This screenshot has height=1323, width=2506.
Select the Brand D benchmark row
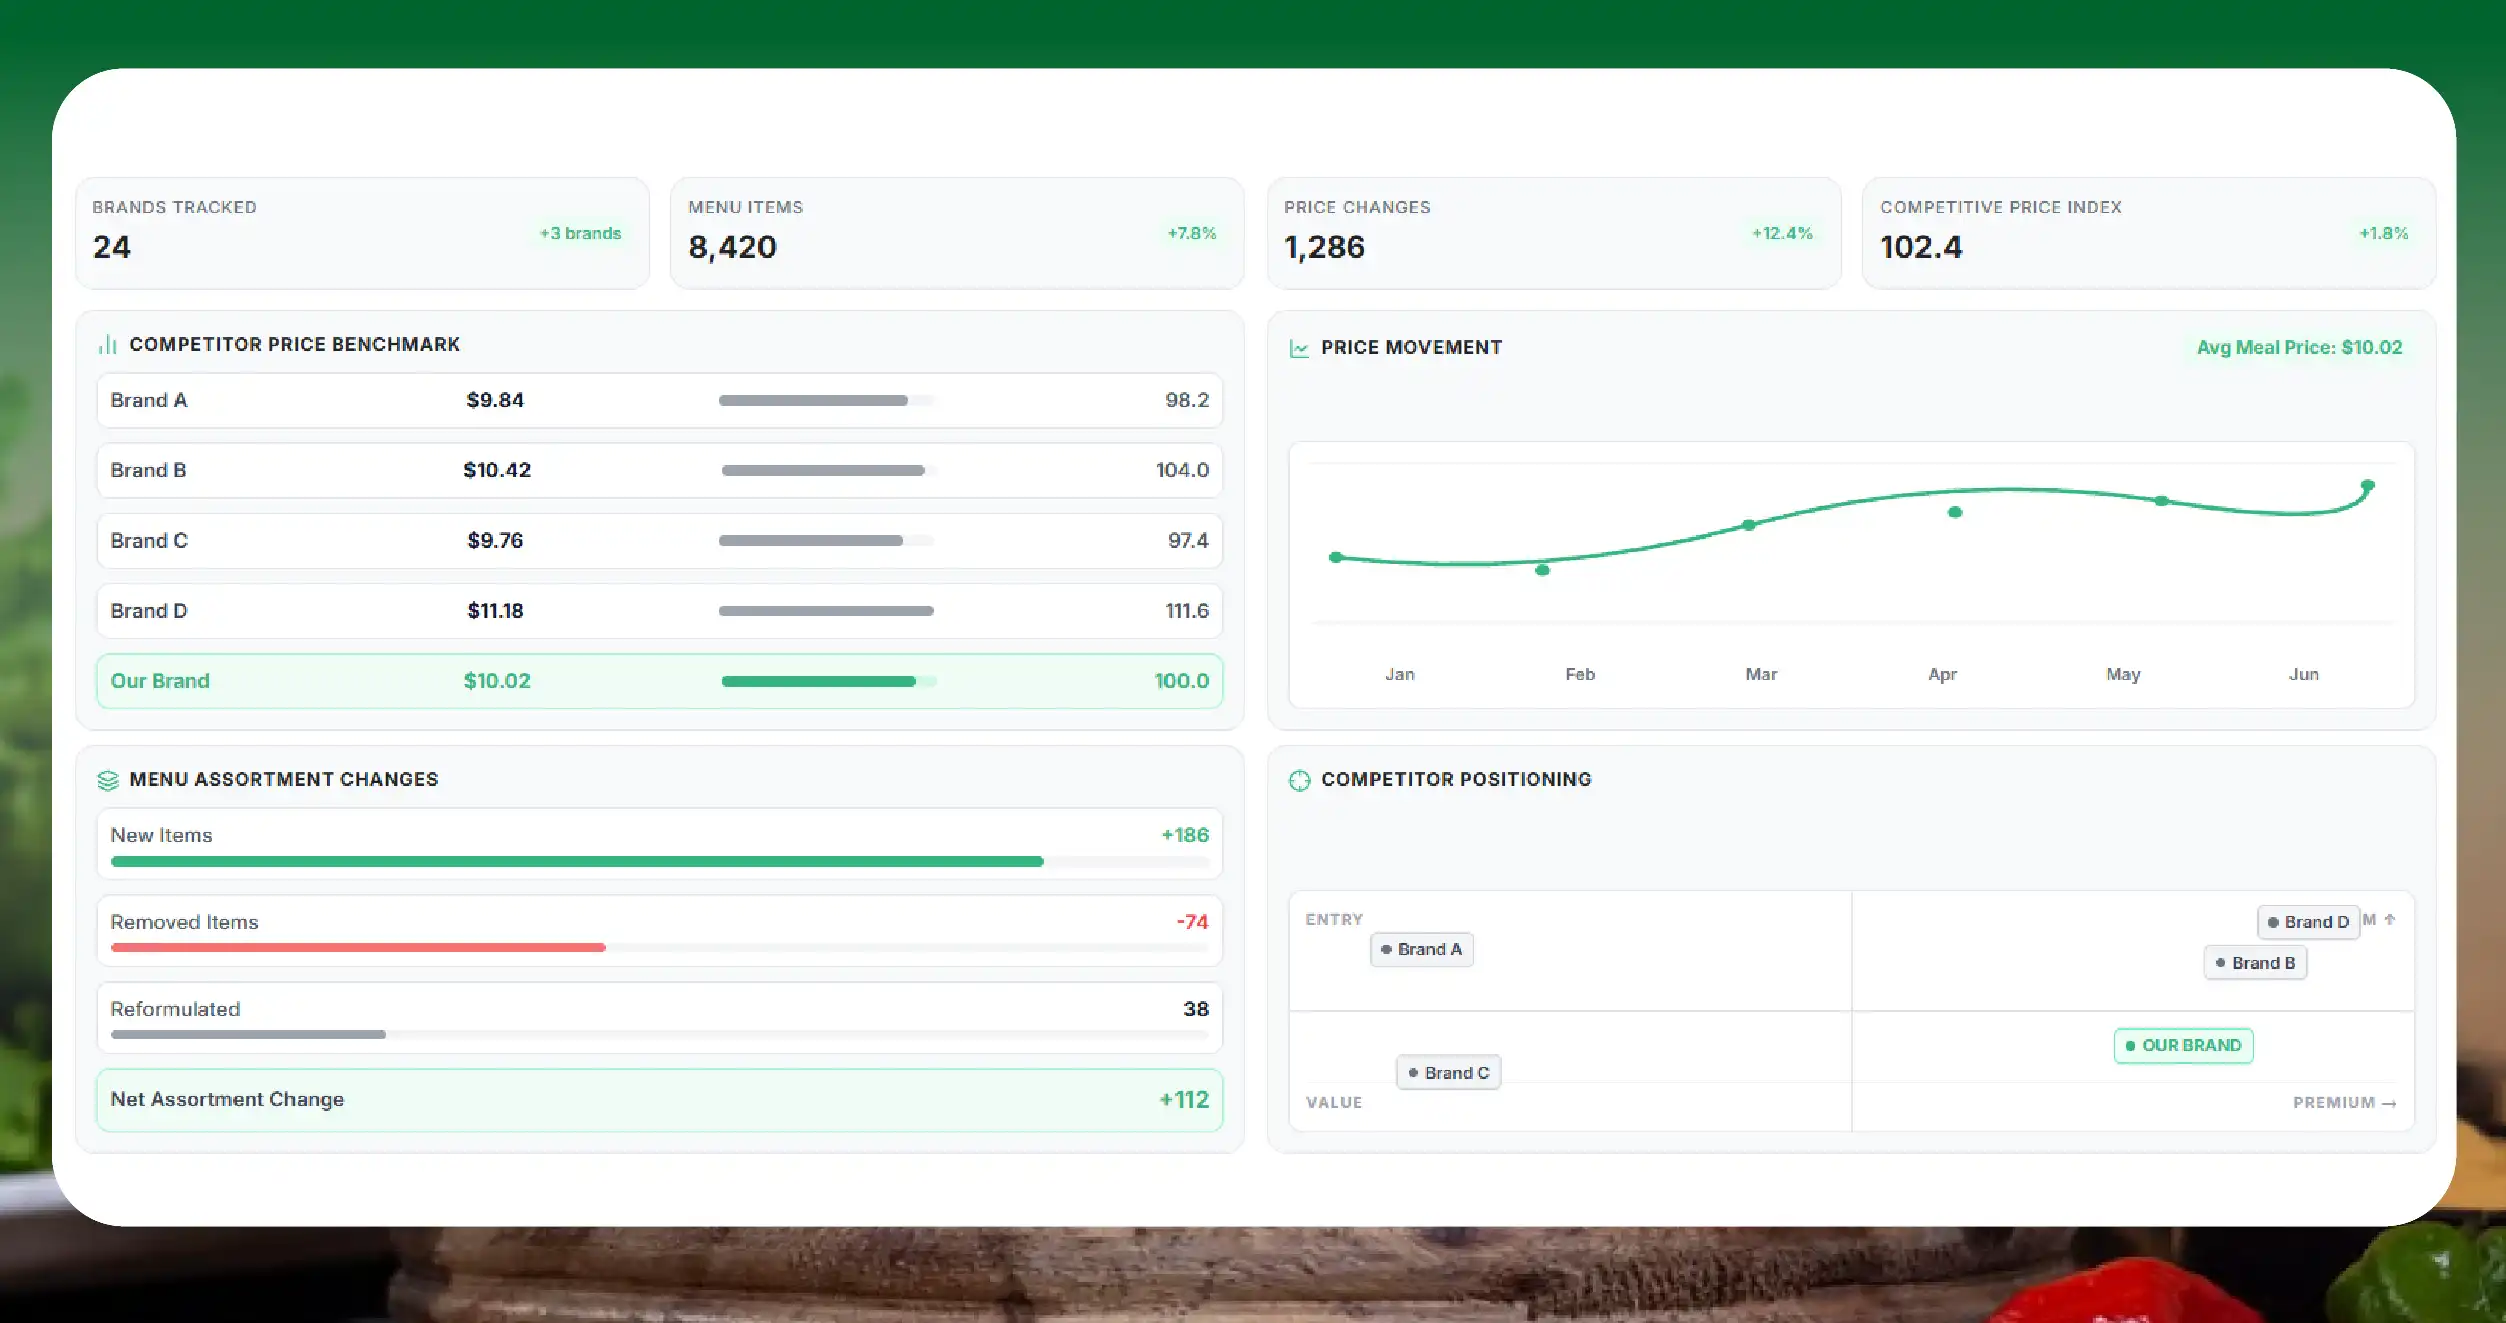coord(659,611)
